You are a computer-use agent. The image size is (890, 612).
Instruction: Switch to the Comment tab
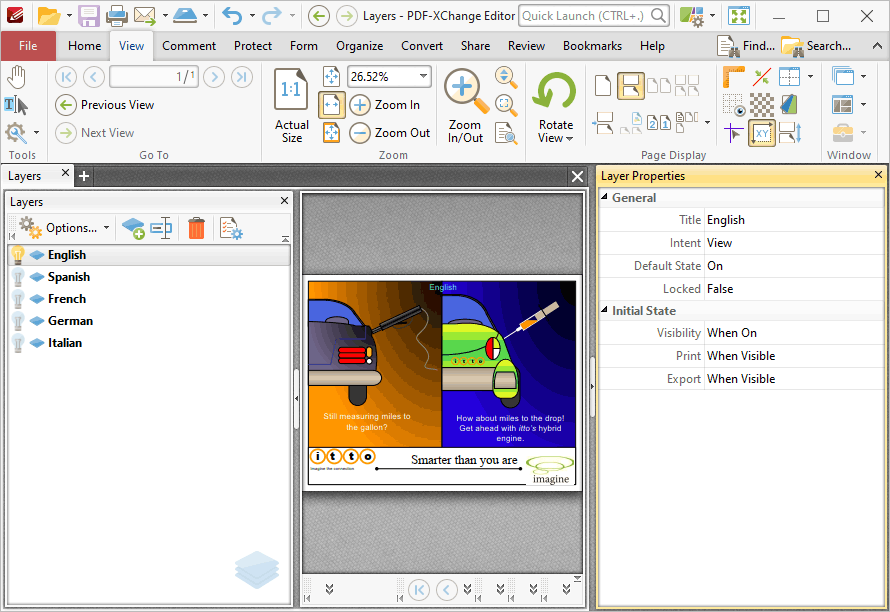[x=188, y=46]
